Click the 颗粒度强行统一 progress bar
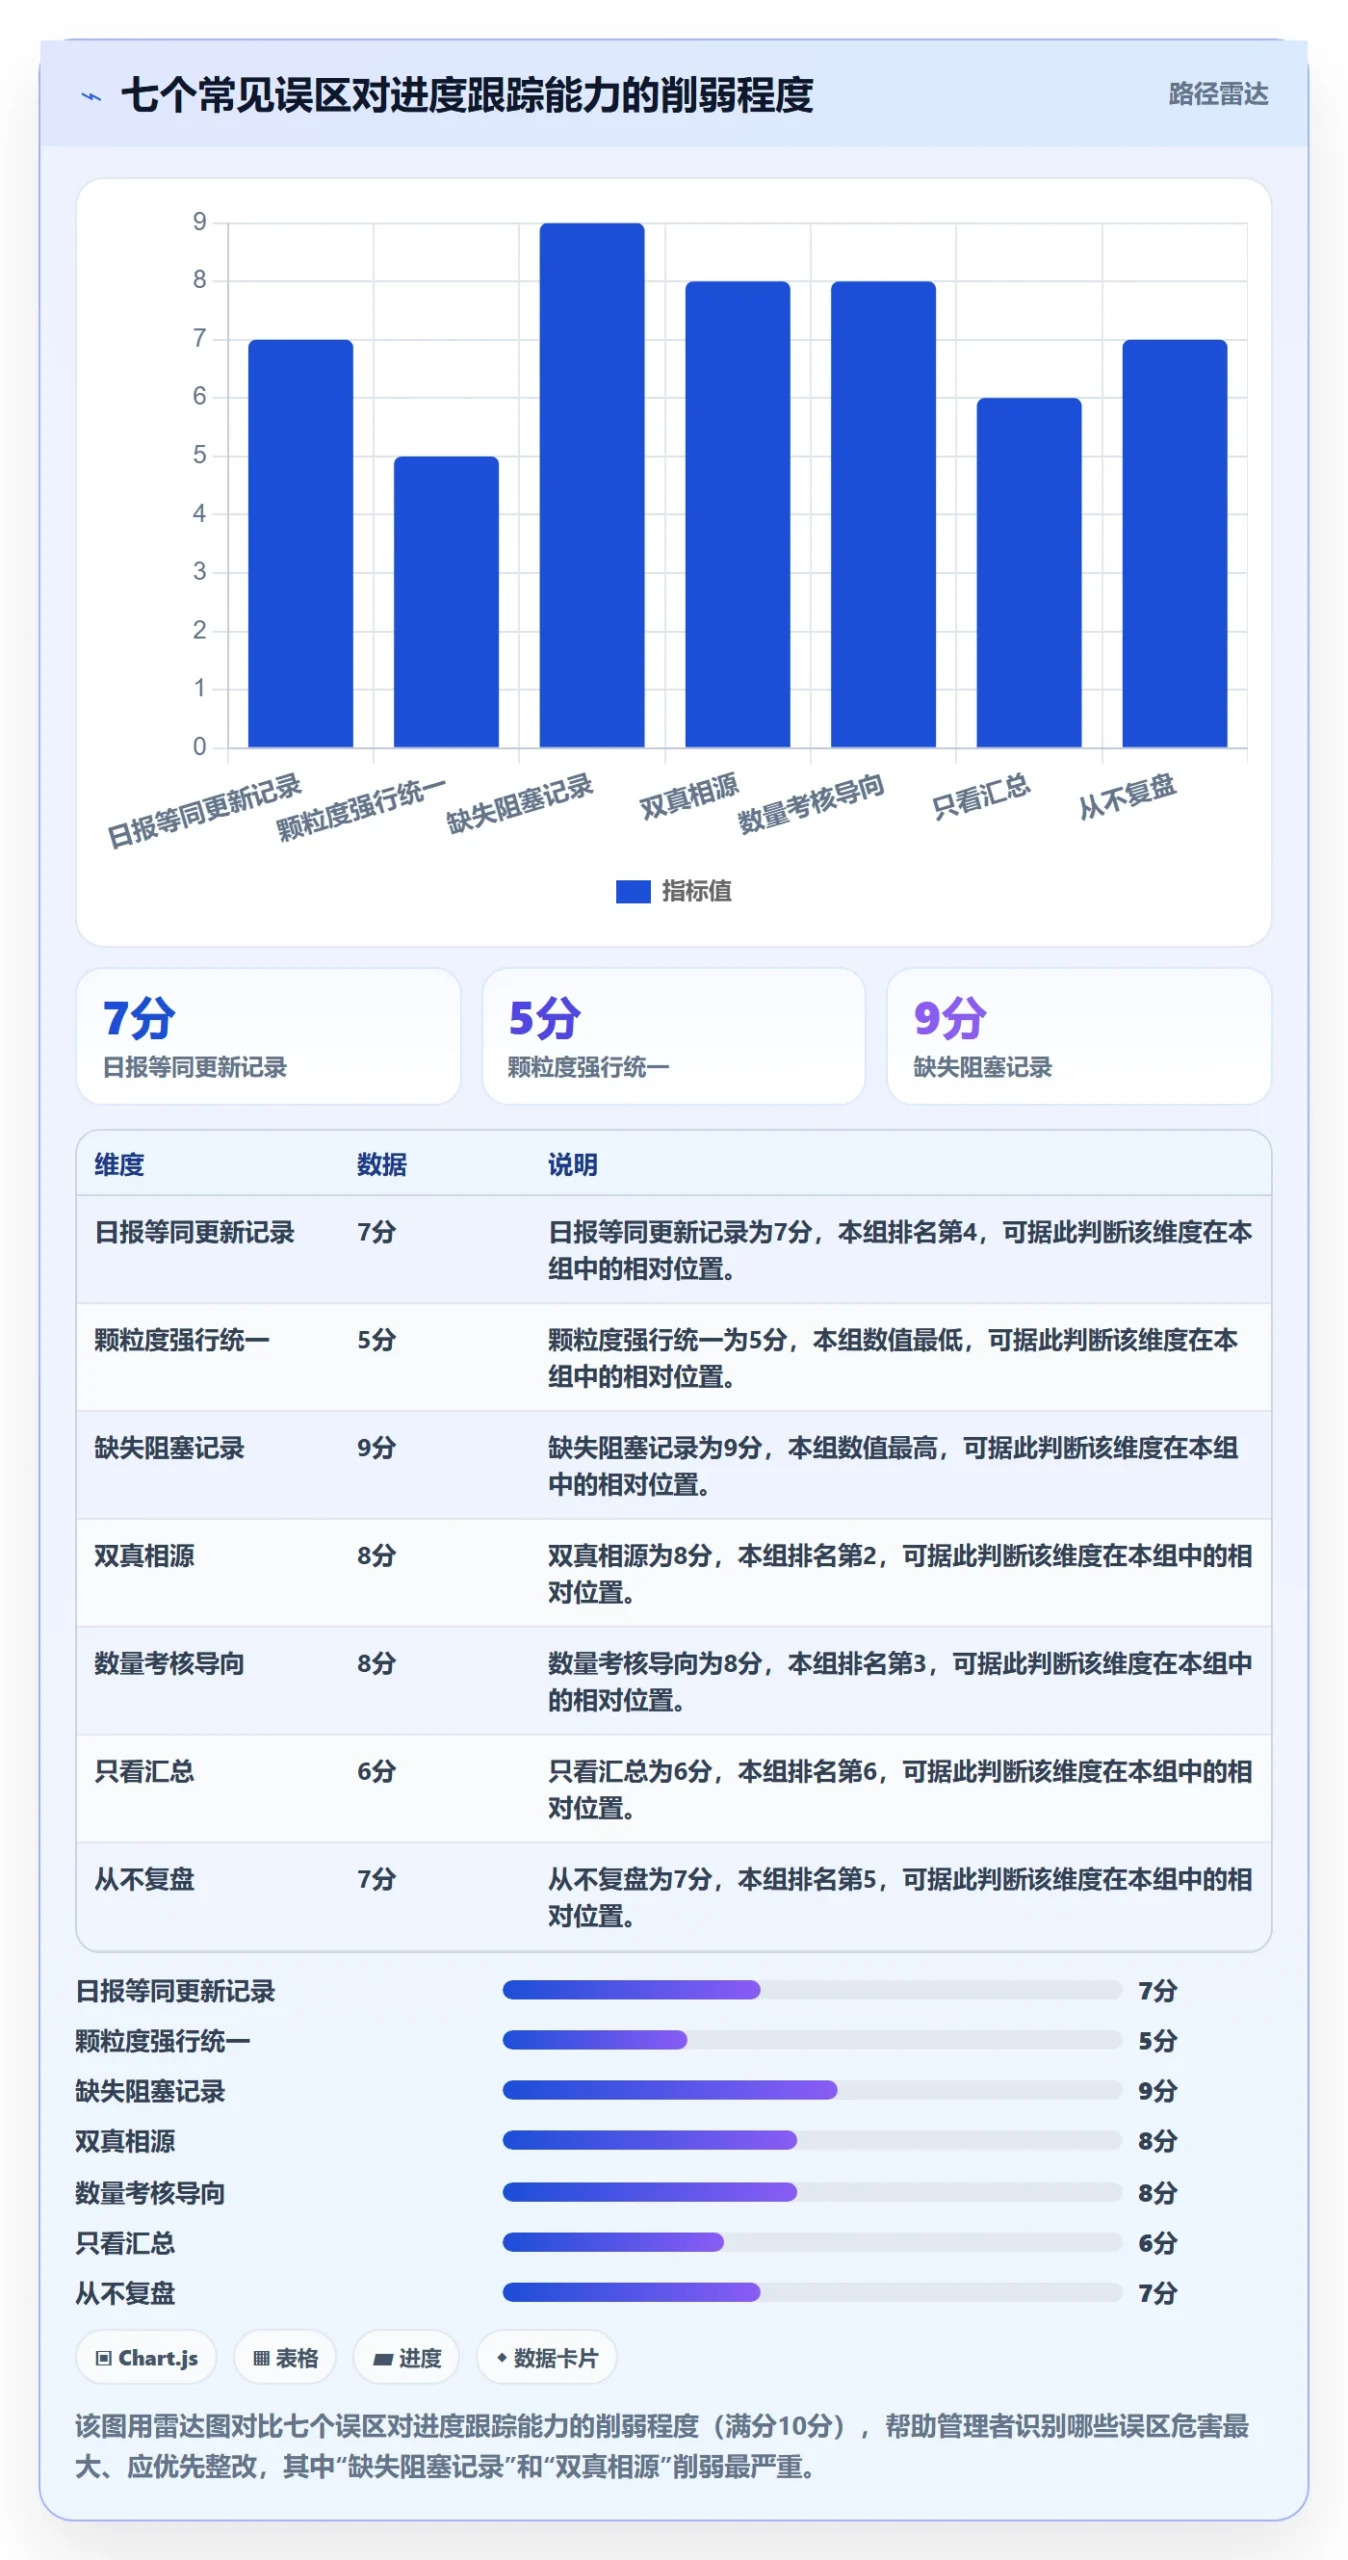 click(x=811, y=2039)
